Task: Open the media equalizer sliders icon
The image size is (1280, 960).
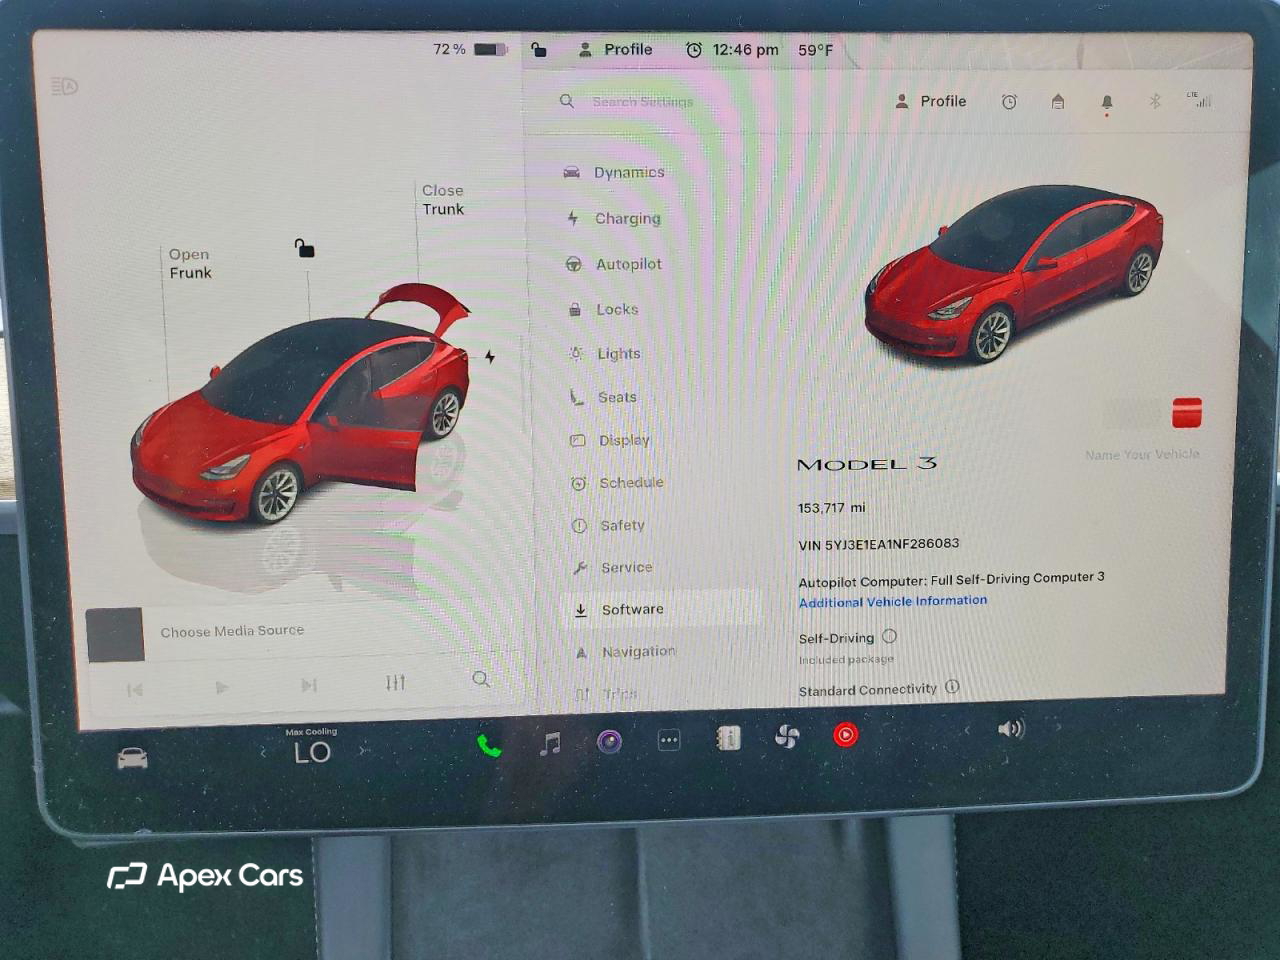Action: (395, 682)
